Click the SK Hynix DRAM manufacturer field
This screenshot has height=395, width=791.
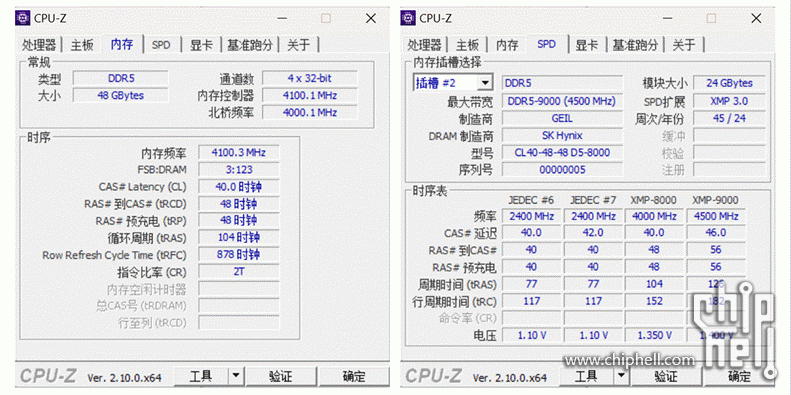click(562, 135)
